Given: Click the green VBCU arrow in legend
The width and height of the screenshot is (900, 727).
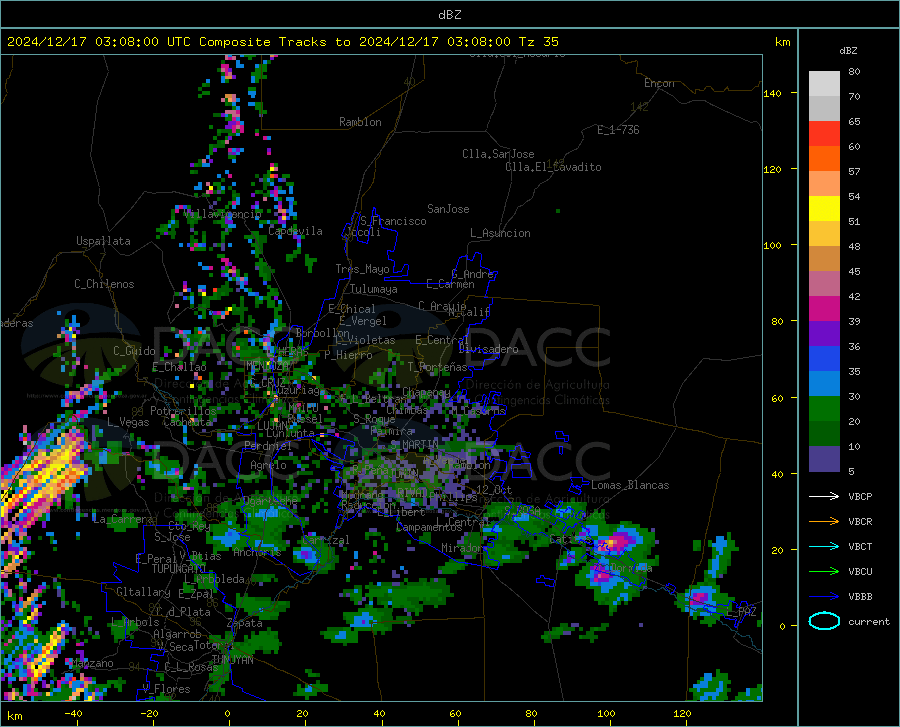Looking at the screenshot, I should point(824,572).
